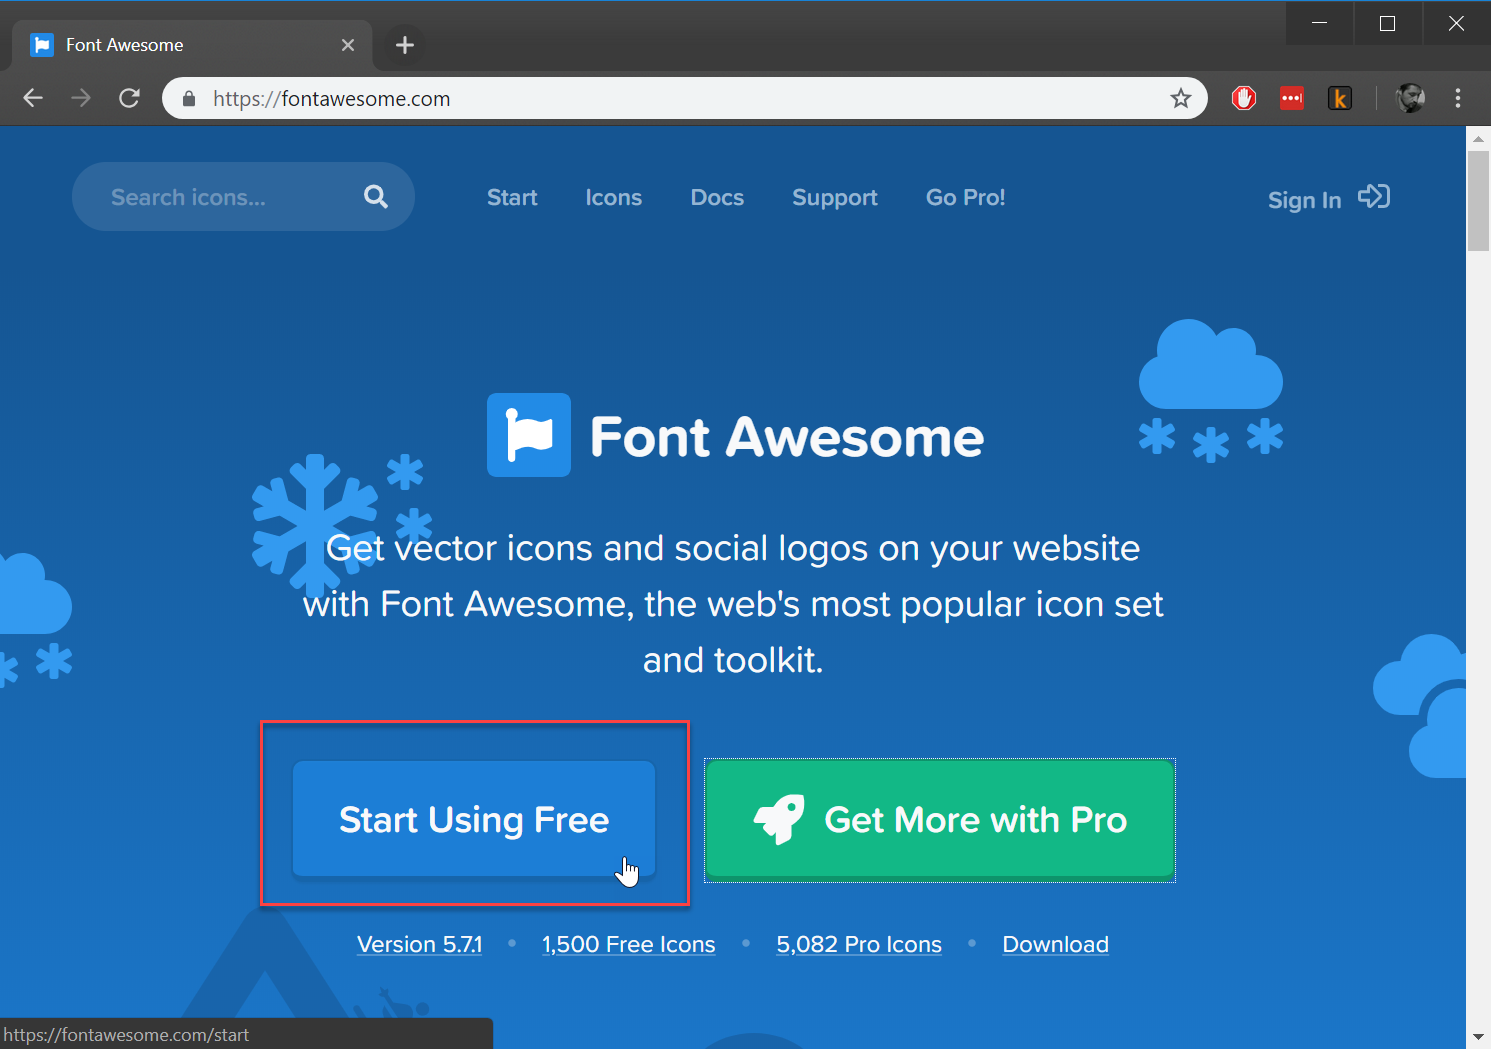Screen dimensions: 1491x1049
Task: Bookmark this page with star icon
Action: click(x=1181, y=98)
